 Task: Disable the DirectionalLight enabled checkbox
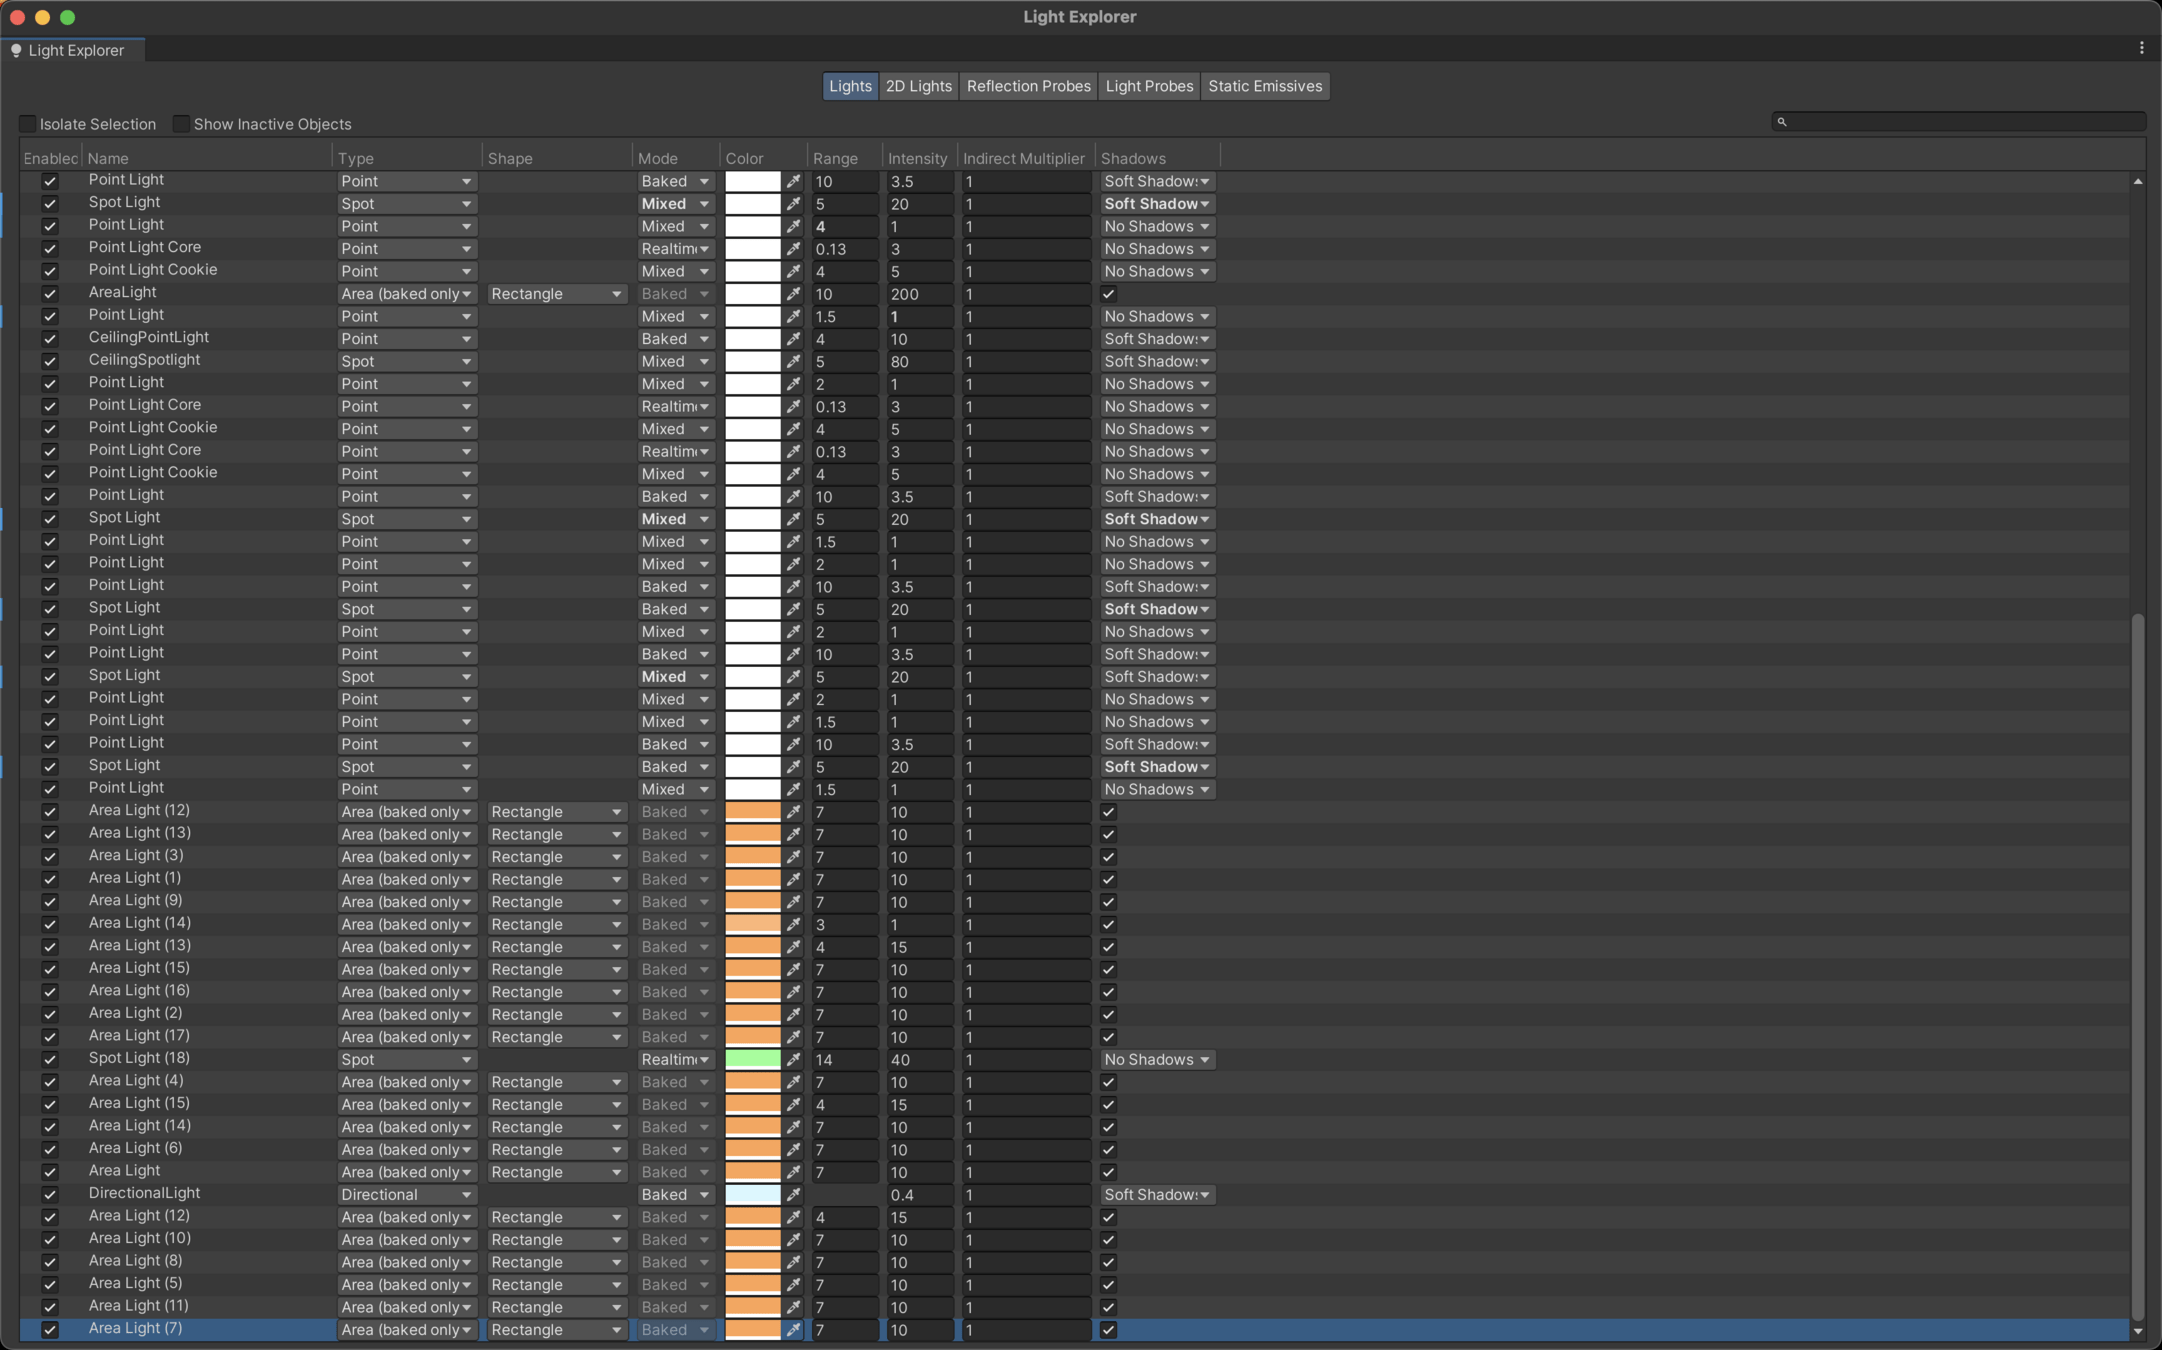click(49, 1195)
